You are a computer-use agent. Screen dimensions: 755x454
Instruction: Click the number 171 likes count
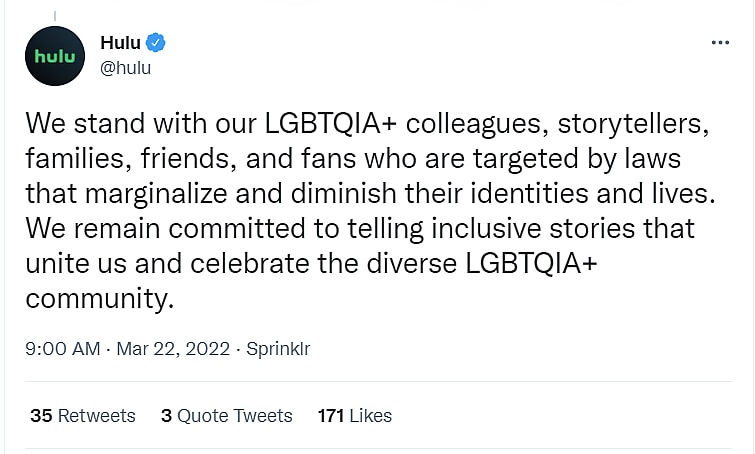pos(332,415)
